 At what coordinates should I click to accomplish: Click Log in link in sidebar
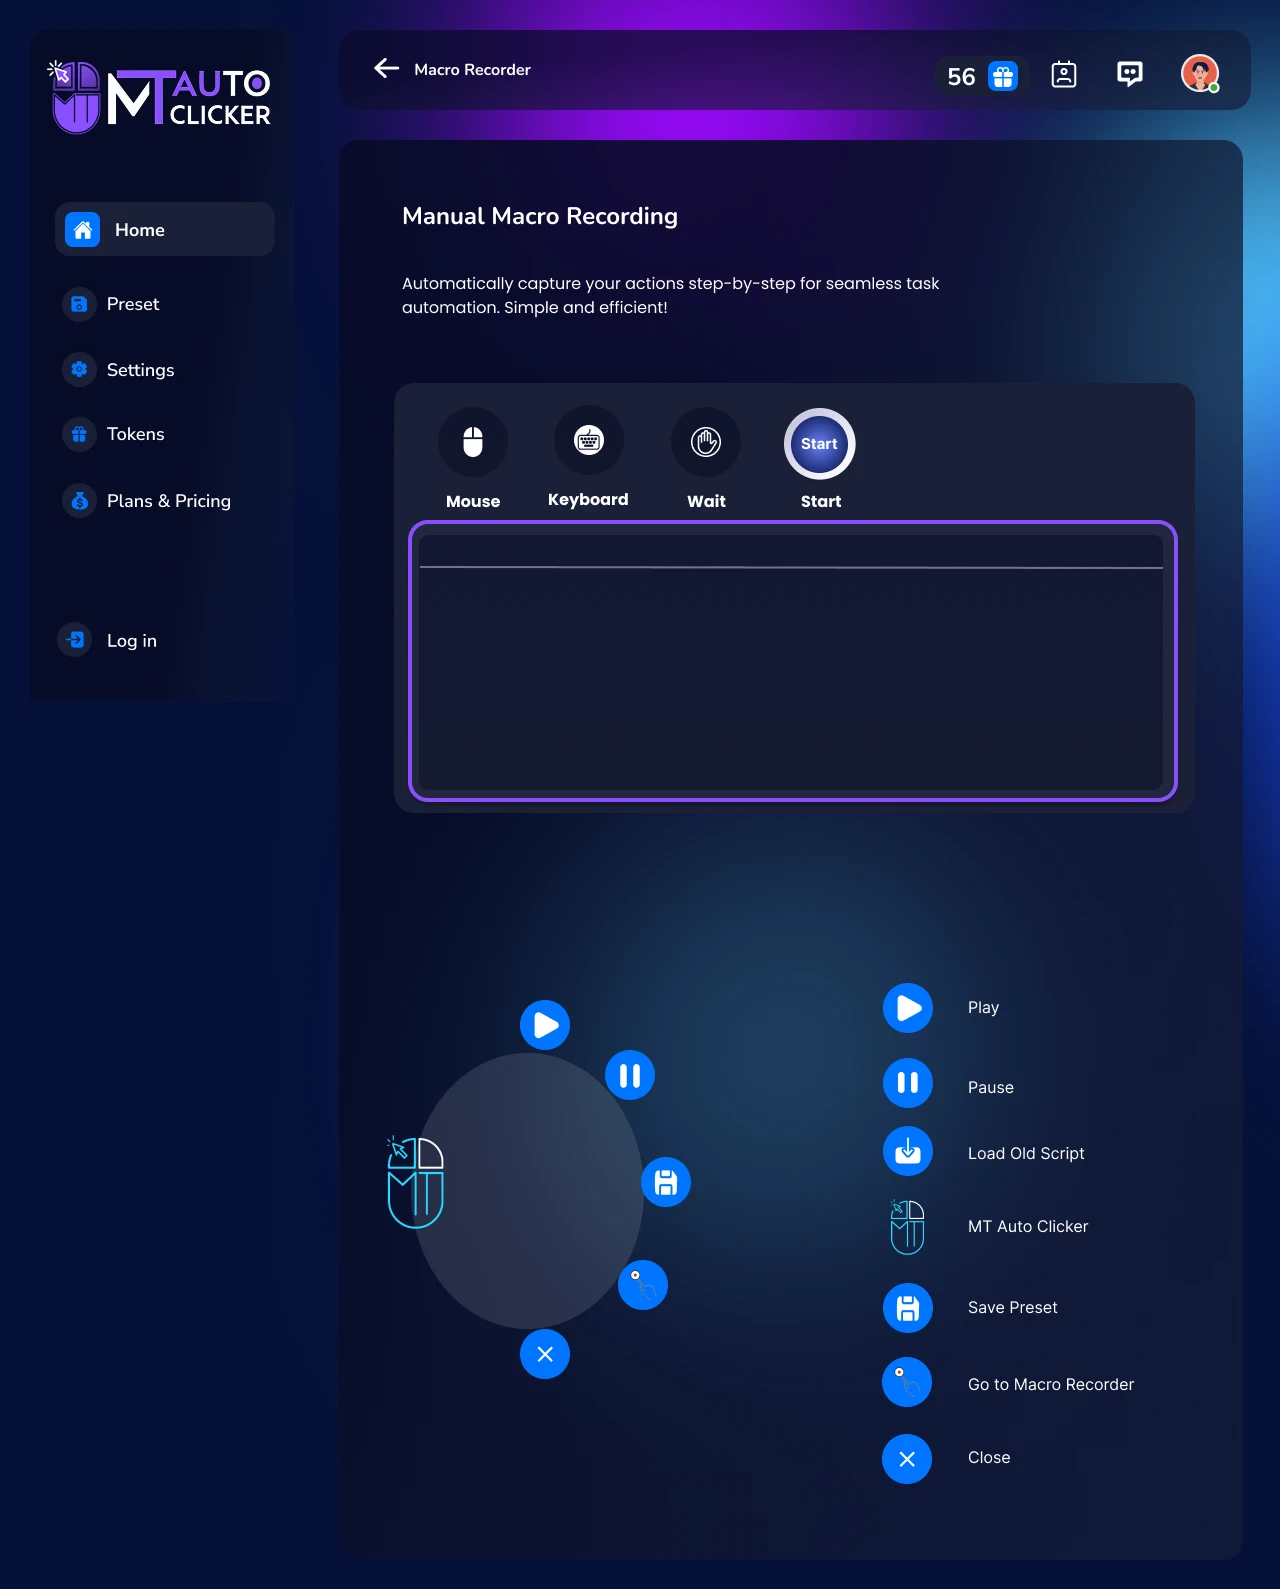pos(131,641)
